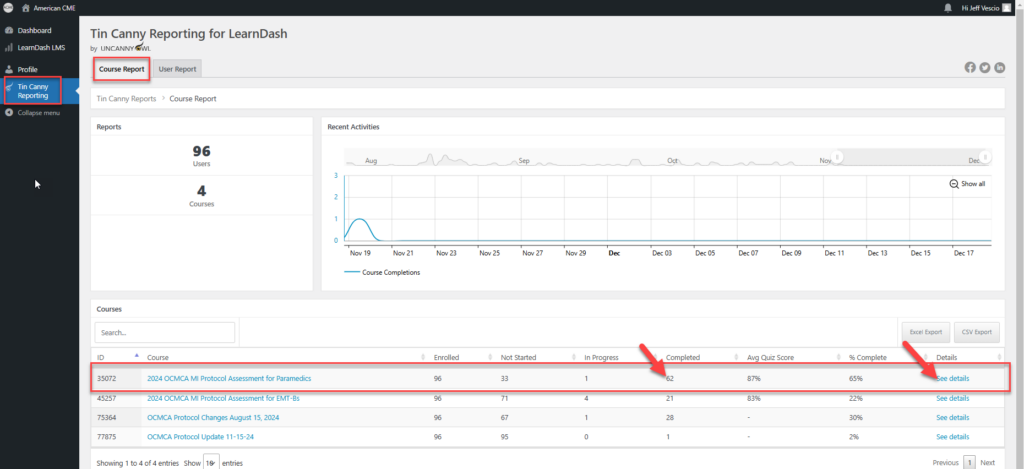Select the Tin Canny Reporting sidebar icon

coord(8,87)
